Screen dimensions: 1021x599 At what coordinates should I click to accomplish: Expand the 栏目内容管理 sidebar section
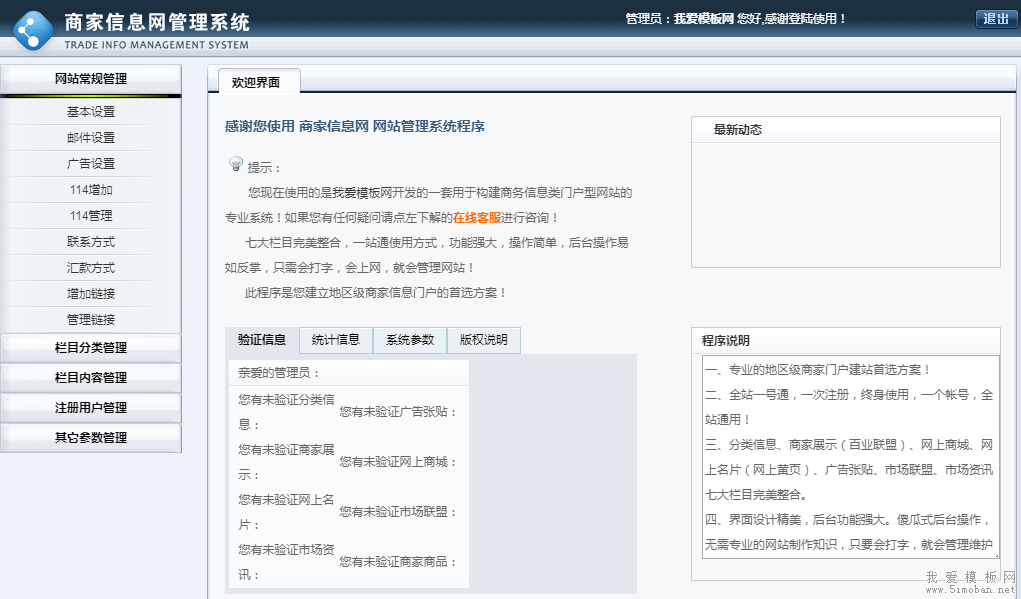(x=91, y=378)
